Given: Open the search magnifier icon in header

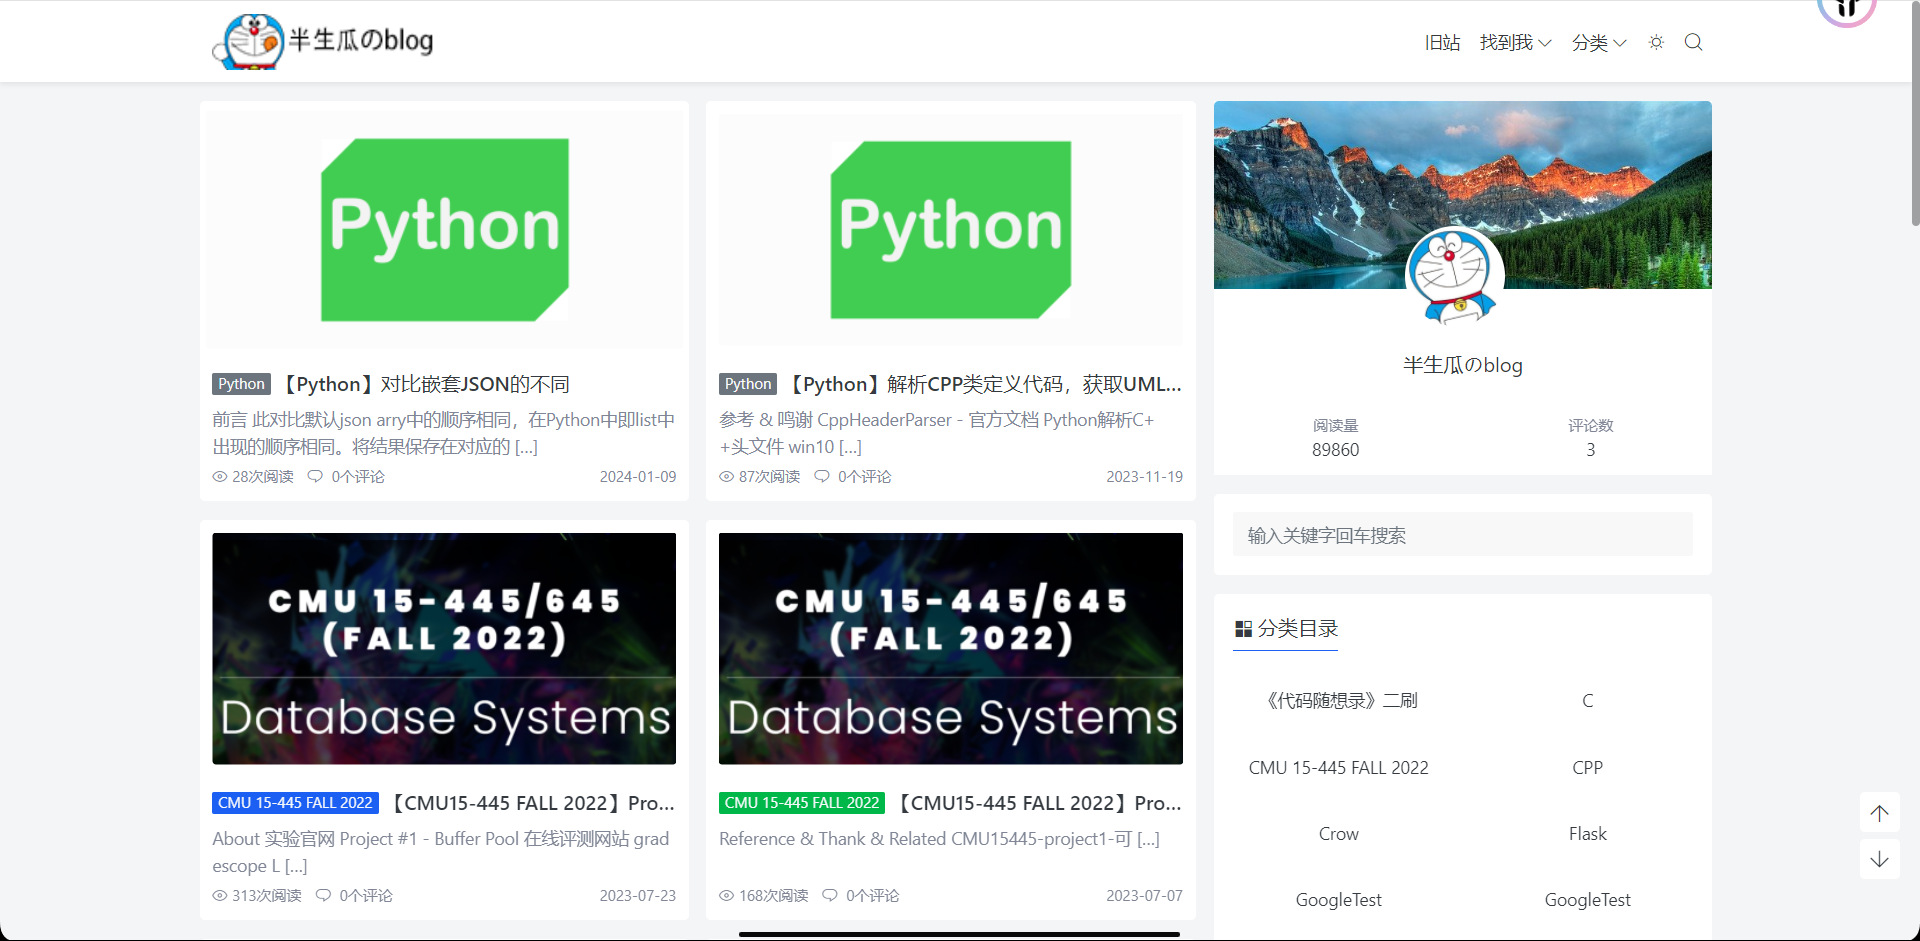Looking at the screenshot, I should pyautogui.click(x=1693, y=42).
